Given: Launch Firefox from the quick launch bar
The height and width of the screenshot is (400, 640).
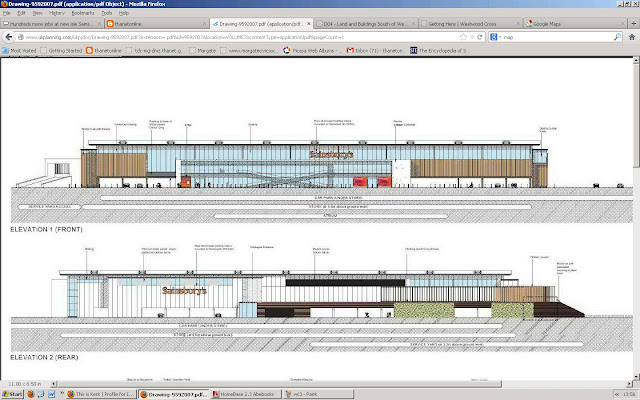Looking at the screenshot, I should pos(31,394).
